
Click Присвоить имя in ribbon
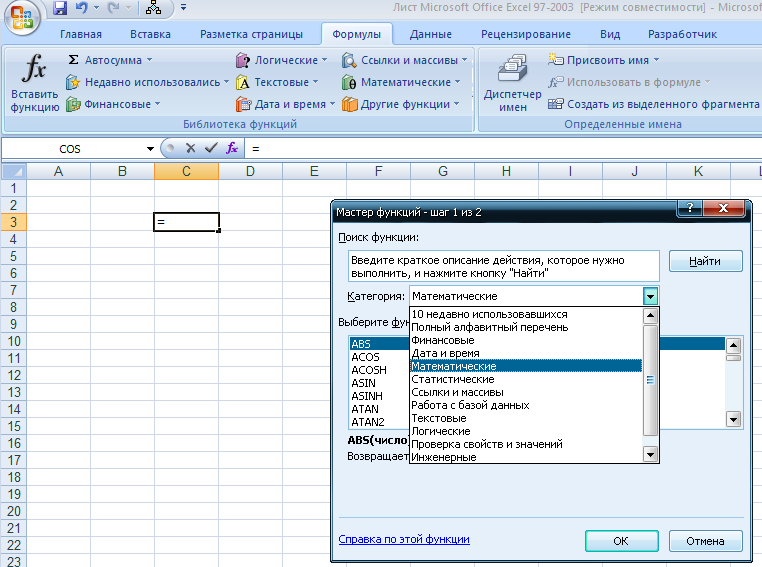[603, 60]
